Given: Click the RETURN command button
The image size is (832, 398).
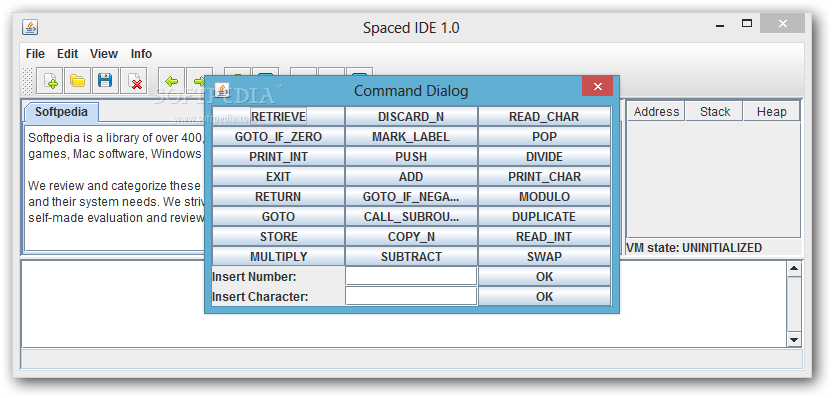Looking at the screenshot, I should (x=279, y=196).
